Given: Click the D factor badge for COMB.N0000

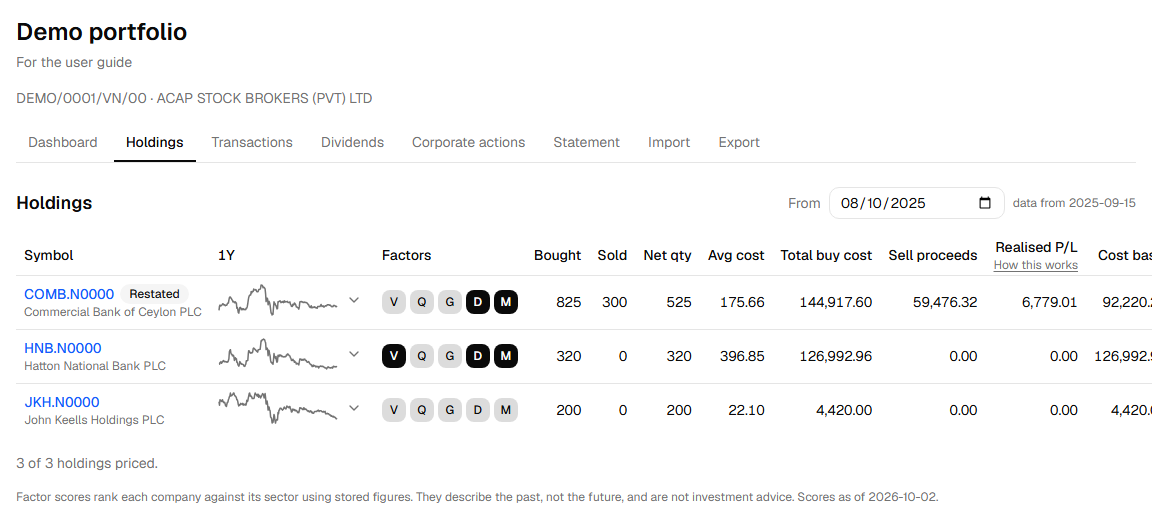Looking at the screenshot, I should pos(478,302).
